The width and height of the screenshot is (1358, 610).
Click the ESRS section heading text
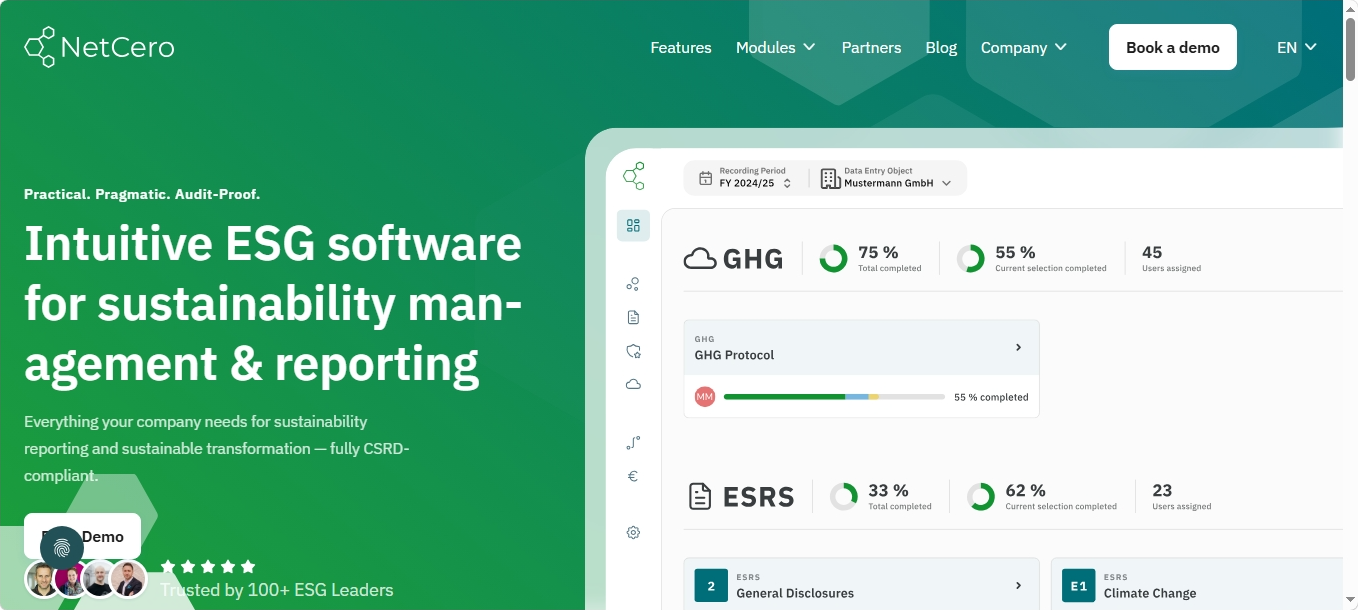click(x=758, y=496)
